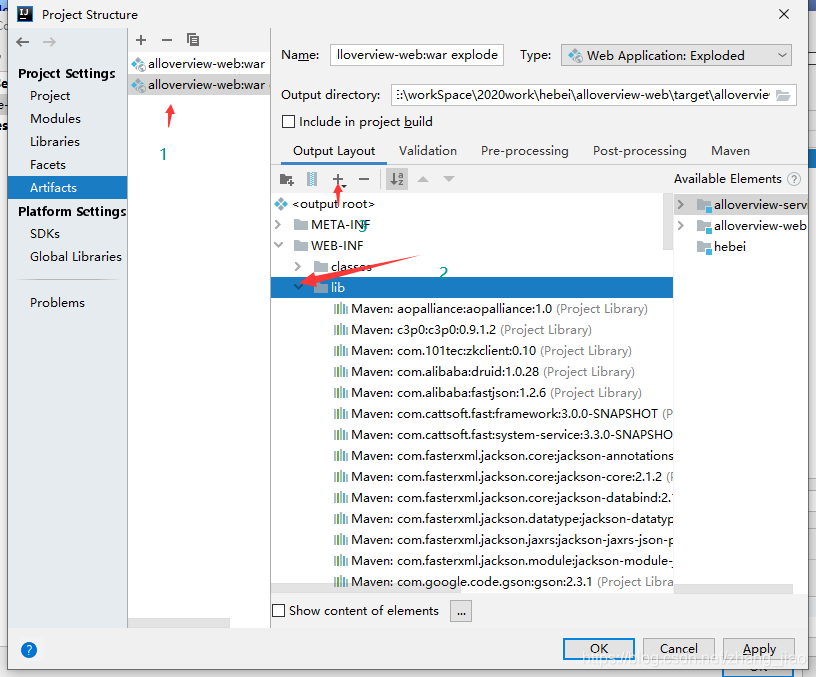Click the ellipsis button next to Show content

point(460,610)
